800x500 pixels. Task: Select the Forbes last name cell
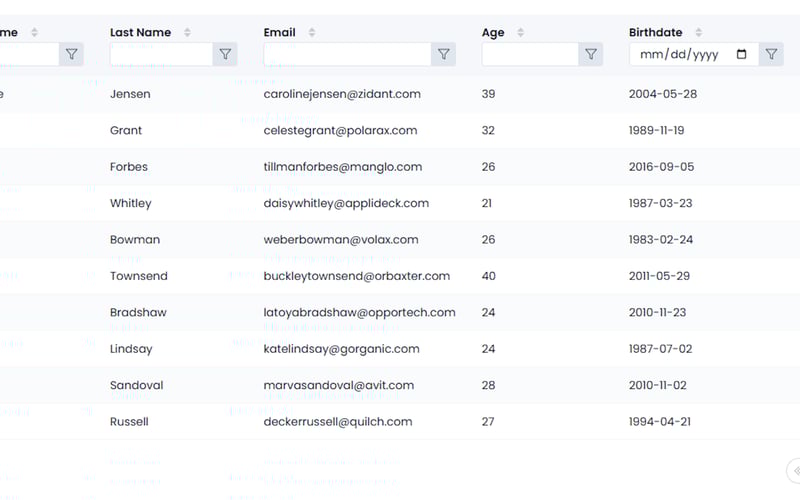click(x=129, y=167)
